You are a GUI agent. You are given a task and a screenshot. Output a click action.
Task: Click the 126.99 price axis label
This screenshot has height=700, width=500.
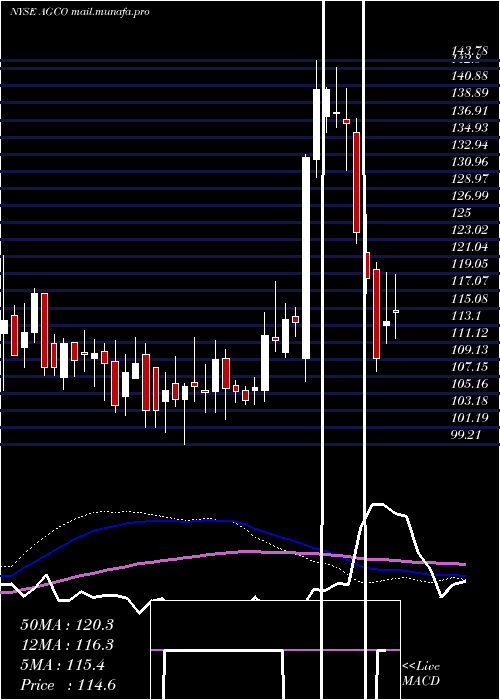pyautogui.click(x=469, y=196)
